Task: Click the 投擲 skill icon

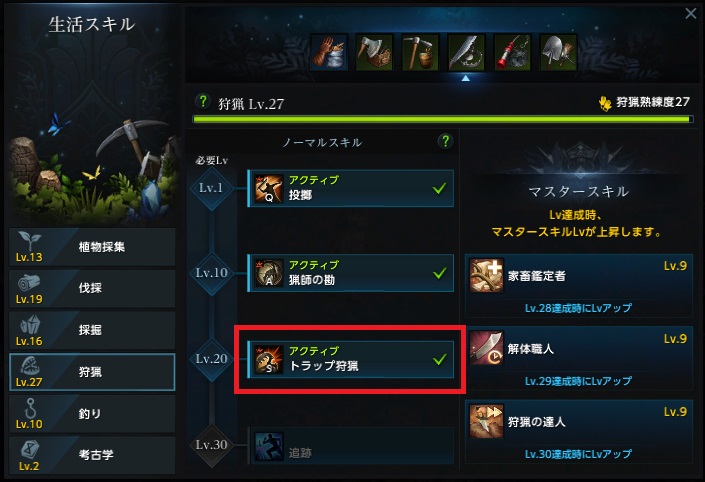Action: click(x=269, y=188)
